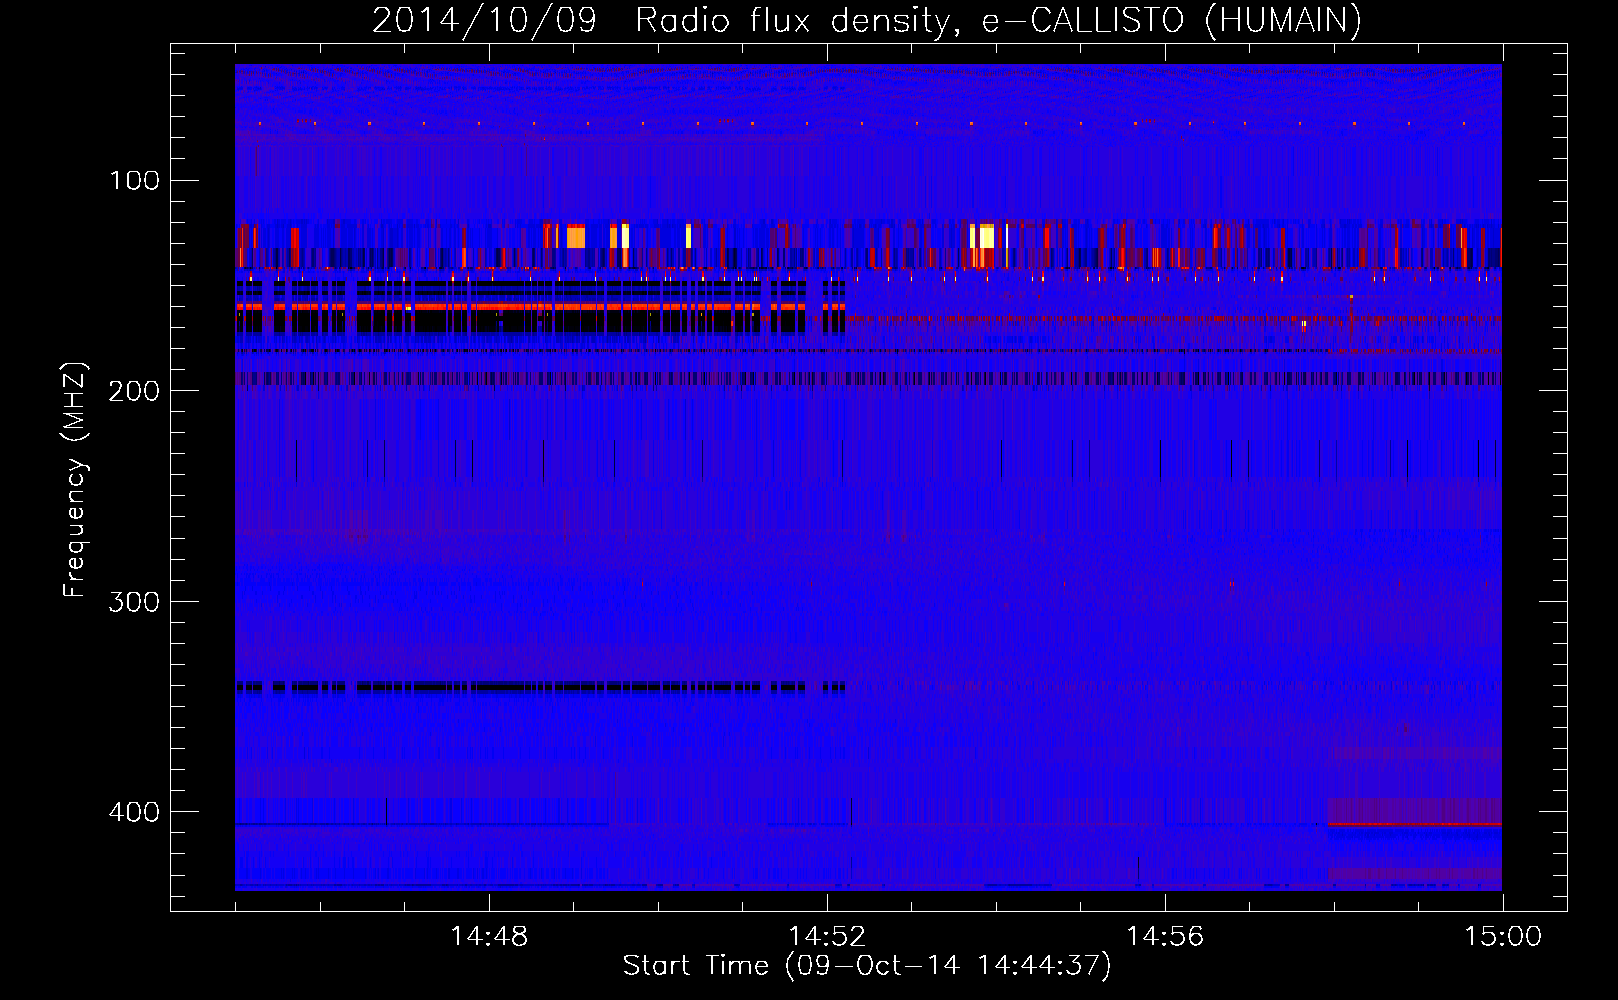Click the 14:52 time tick label
Image resolution: width=1618 pixels, height=1000 pixels.
827,937
